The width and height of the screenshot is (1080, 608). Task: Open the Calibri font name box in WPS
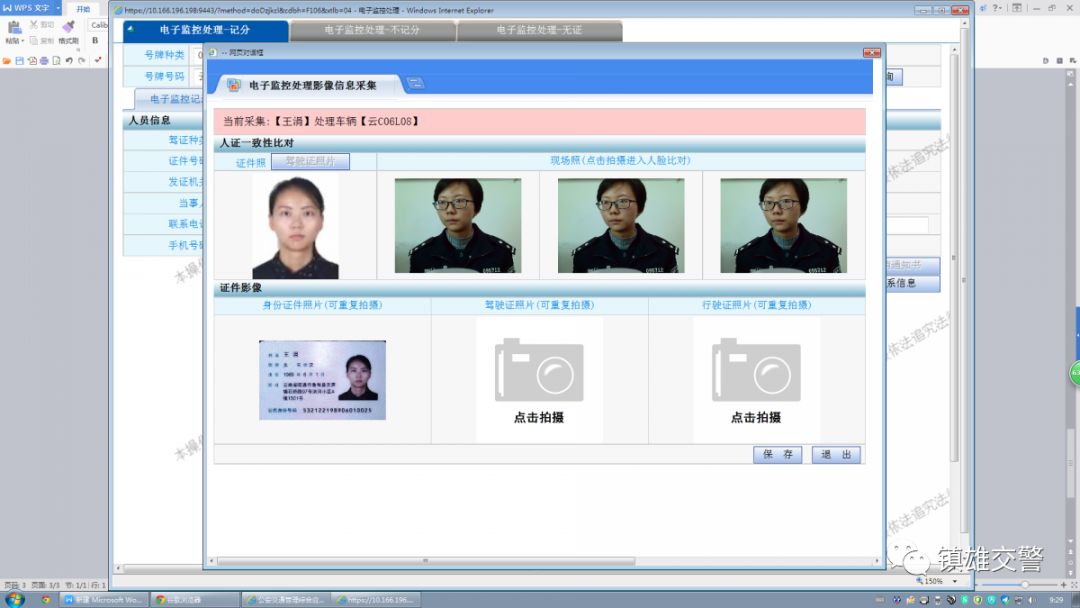coord(98,25)
